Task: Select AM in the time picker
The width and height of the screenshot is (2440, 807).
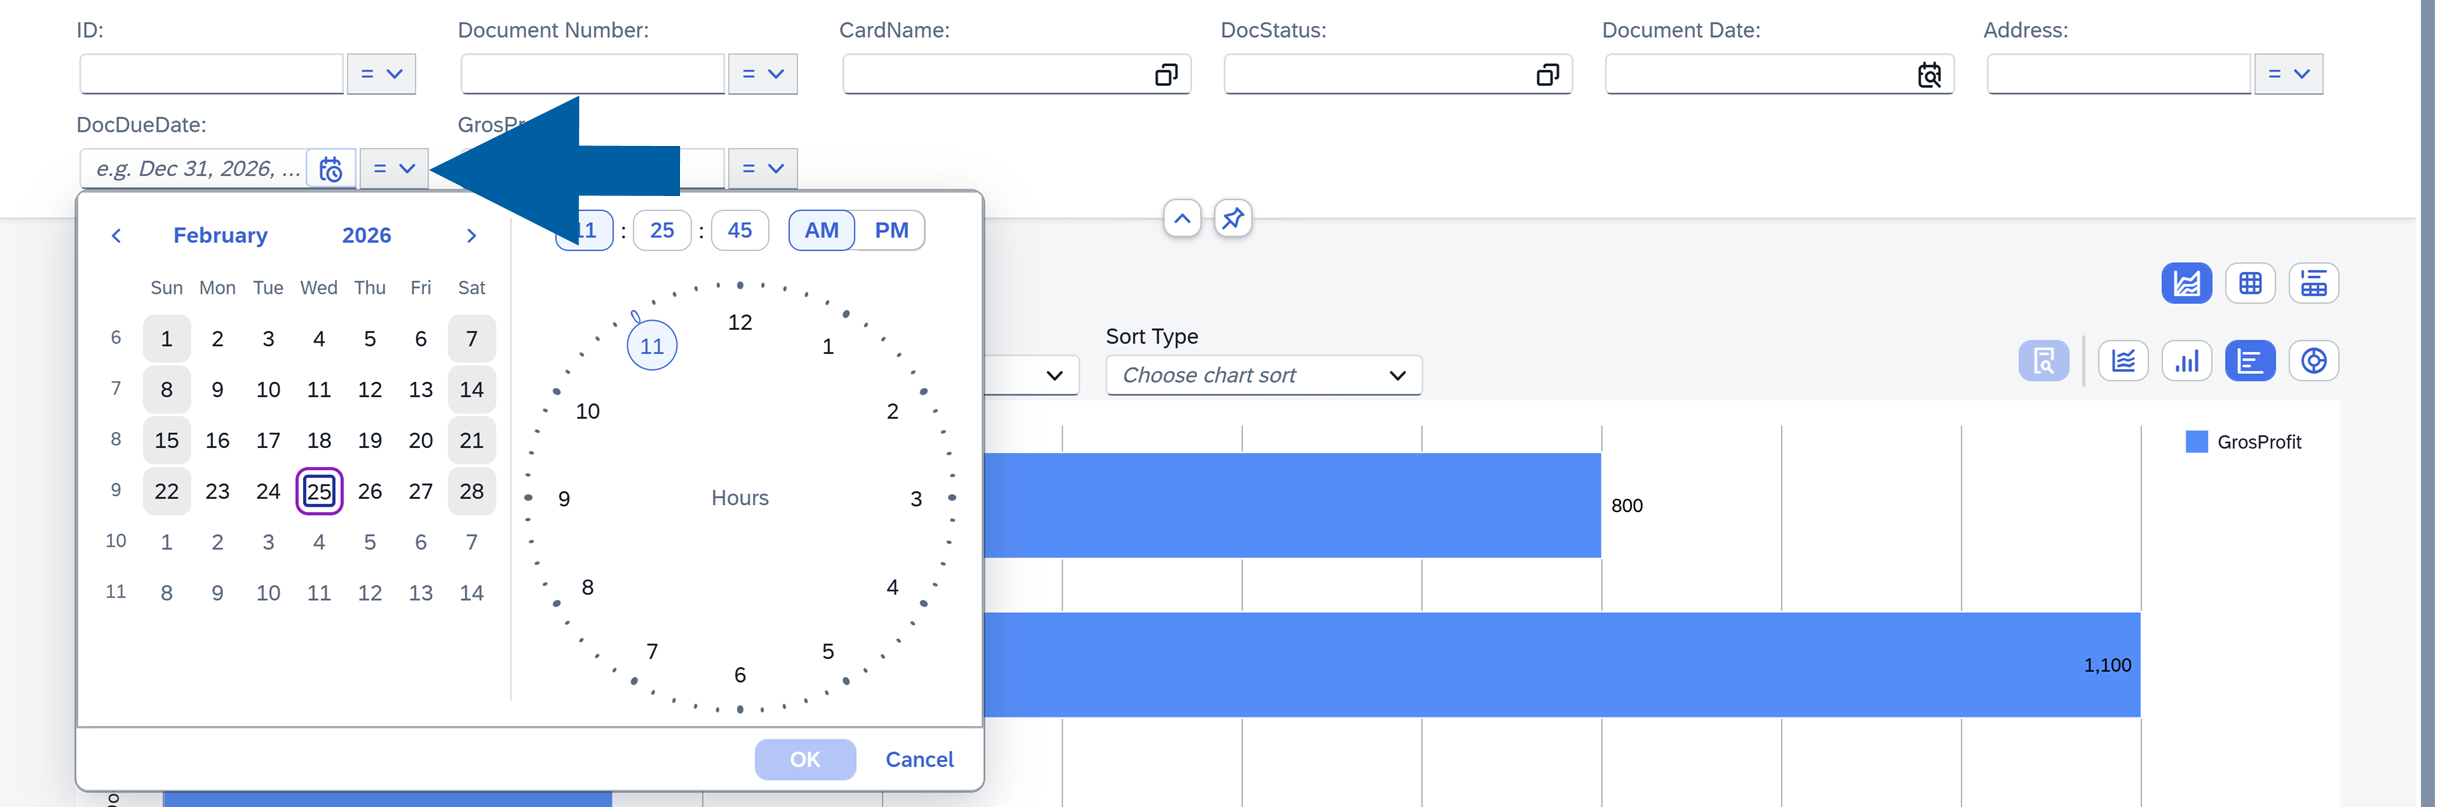Action: pyautogui.click(x=821, y=231)
